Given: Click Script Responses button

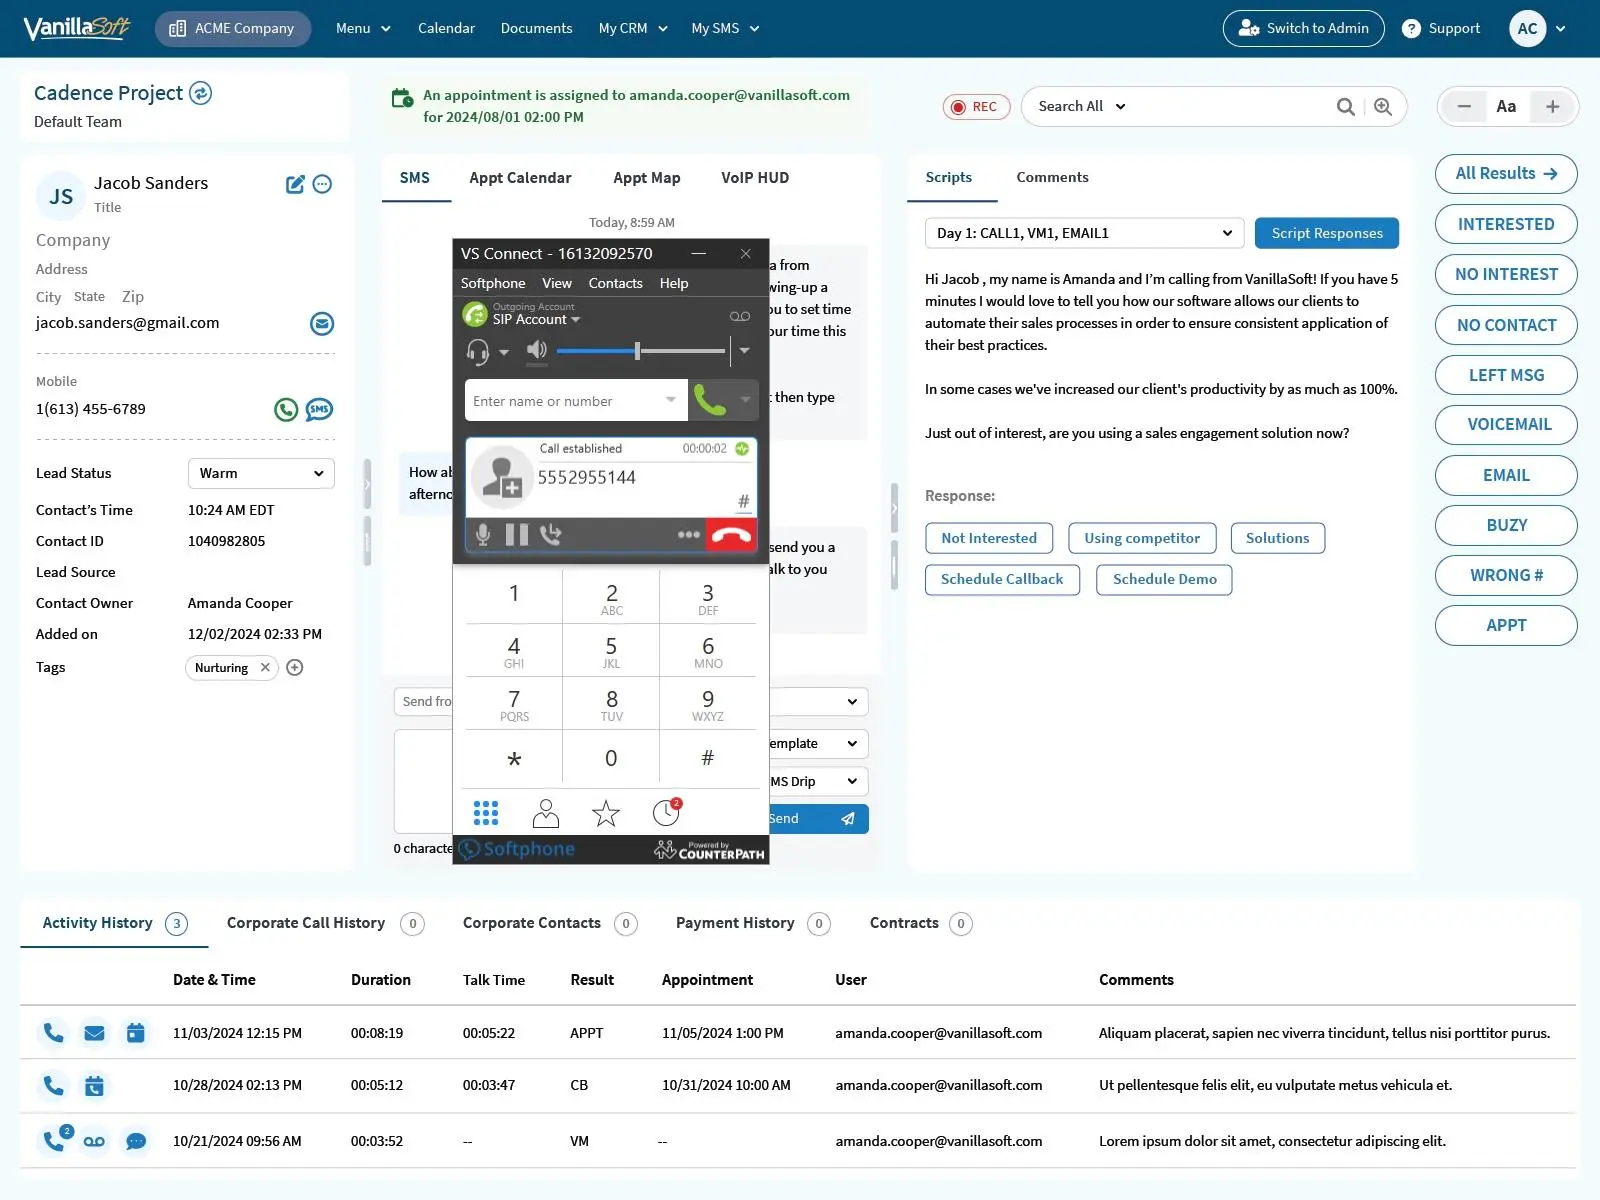Looking at the screenshot, I should pyautogui.click(x=1327, y=234).
